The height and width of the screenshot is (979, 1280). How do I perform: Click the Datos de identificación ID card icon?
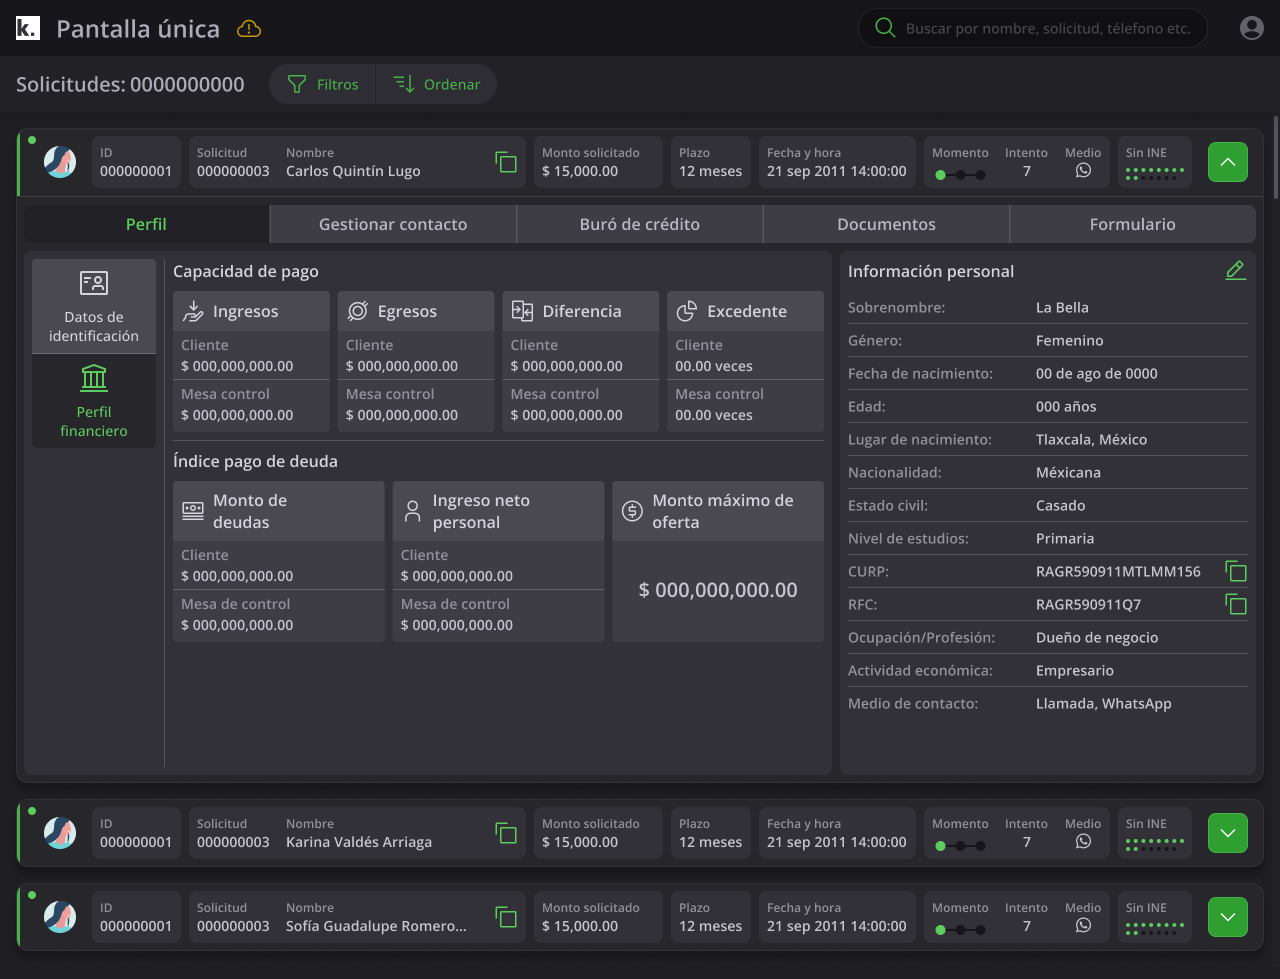[94, 283]
